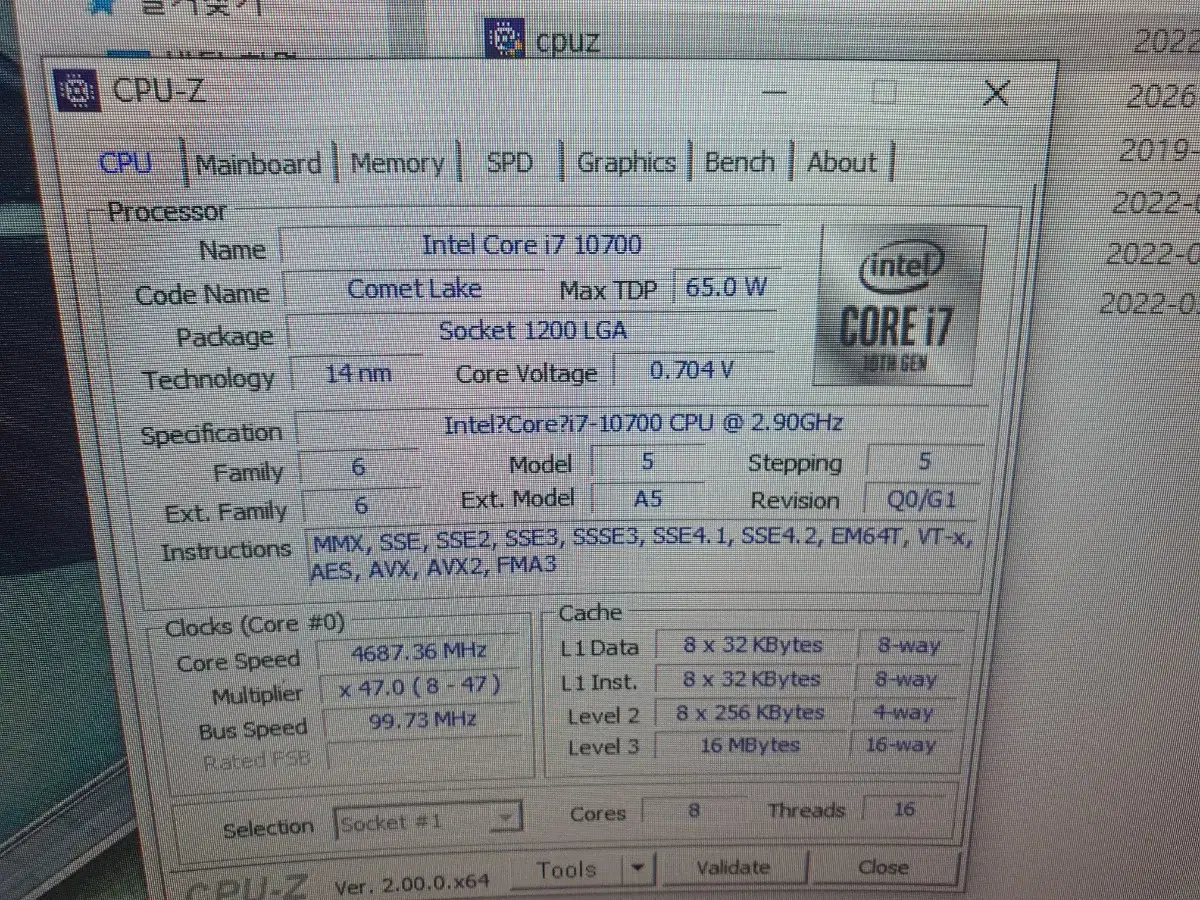This screenshot has height=900, width=1200.
Task: Click the Cores value 8
Action: click(x=694, y=810)
